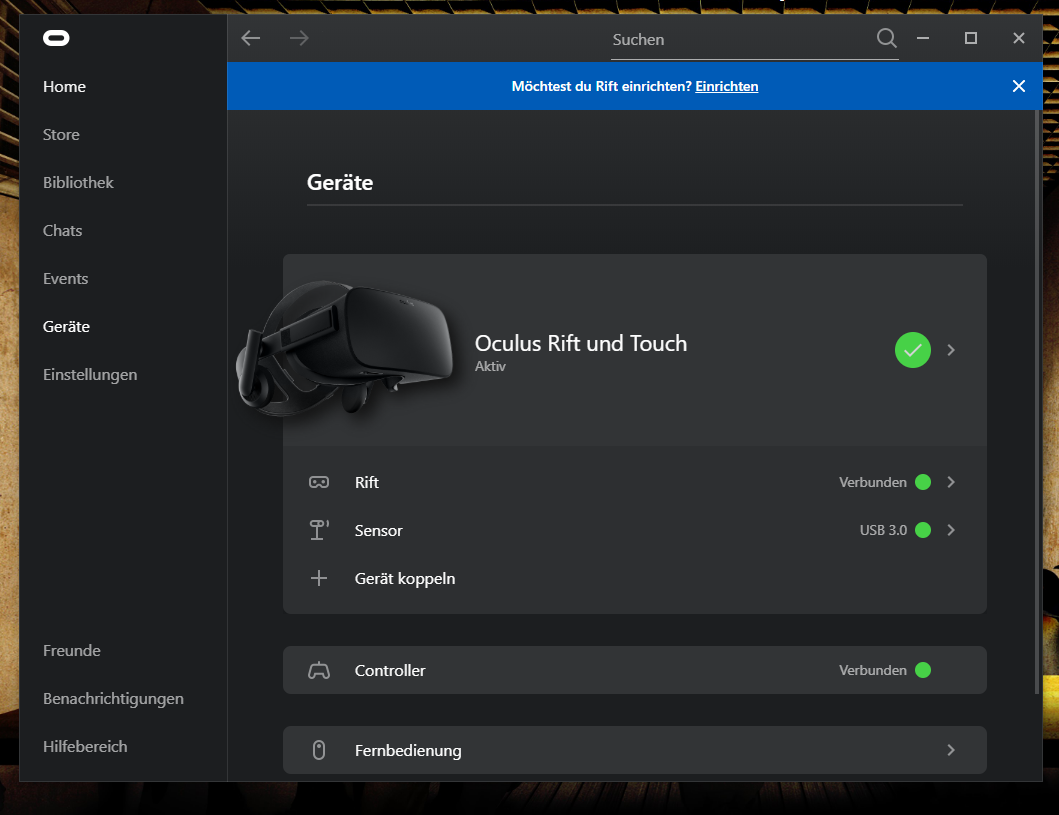Viewport: 1059px width, 815px height.
Task: Click the Rift headset image
Action: point(345,349)
